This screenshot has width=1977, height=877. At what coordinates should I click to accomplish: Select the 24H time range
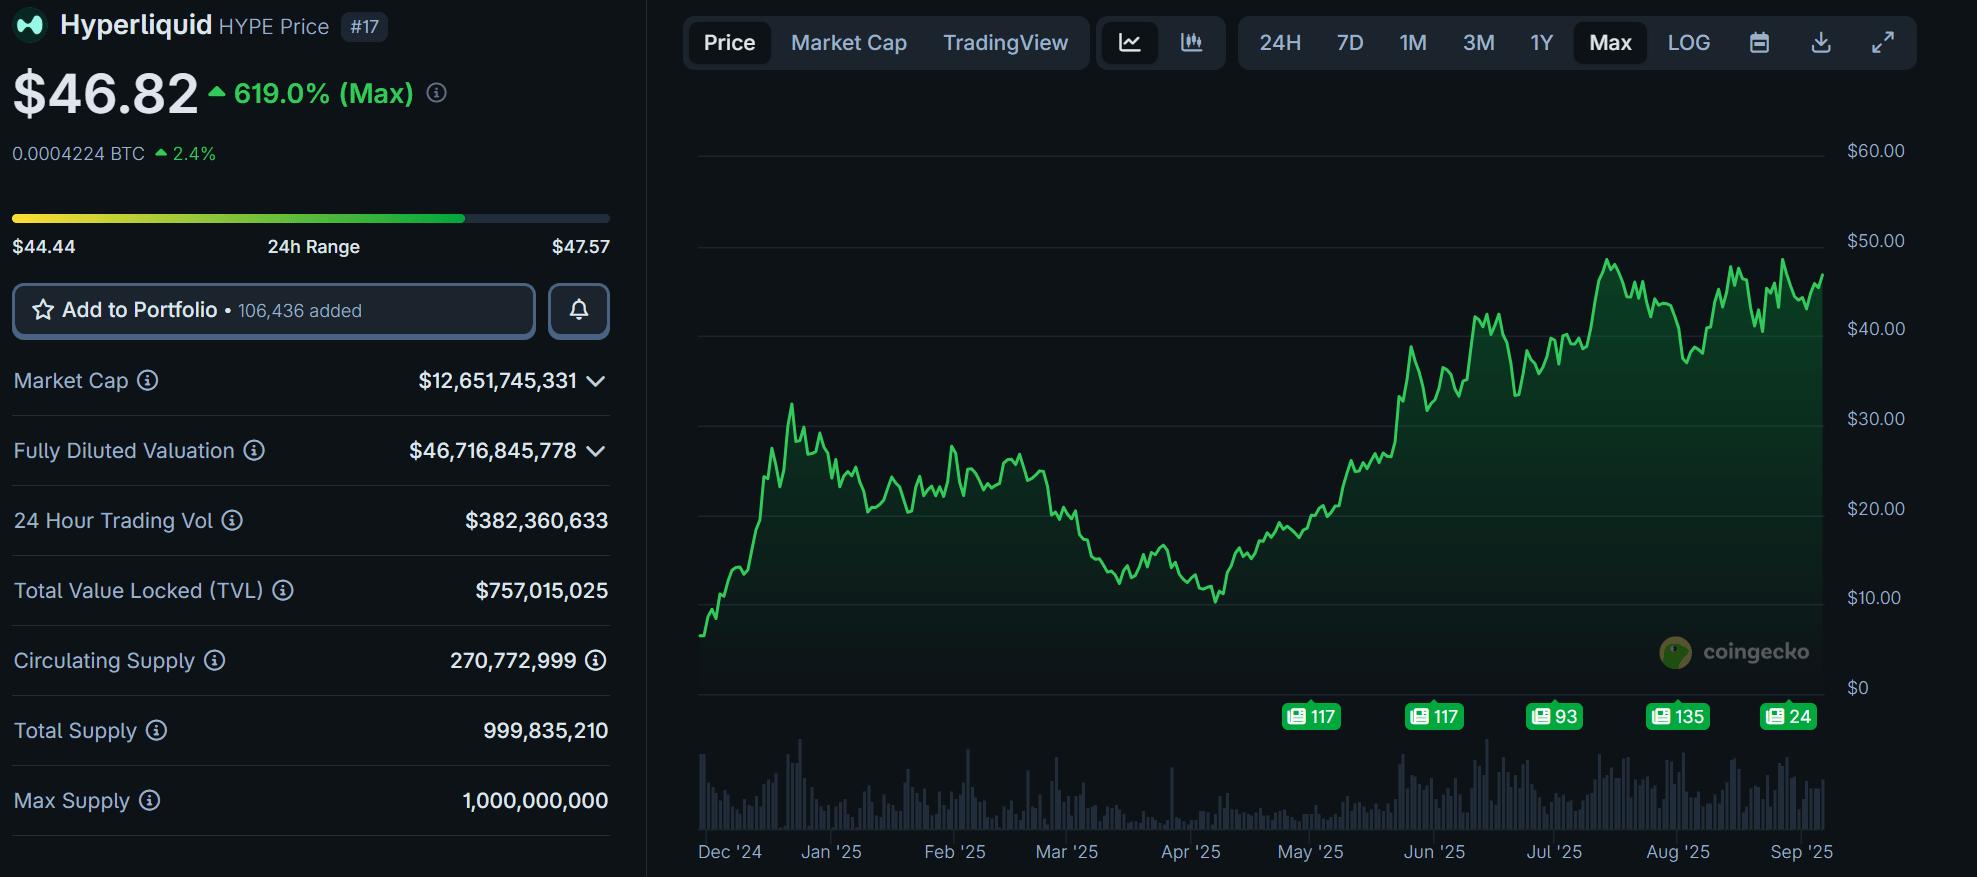pyautogui.click(x=1279, y=43)
